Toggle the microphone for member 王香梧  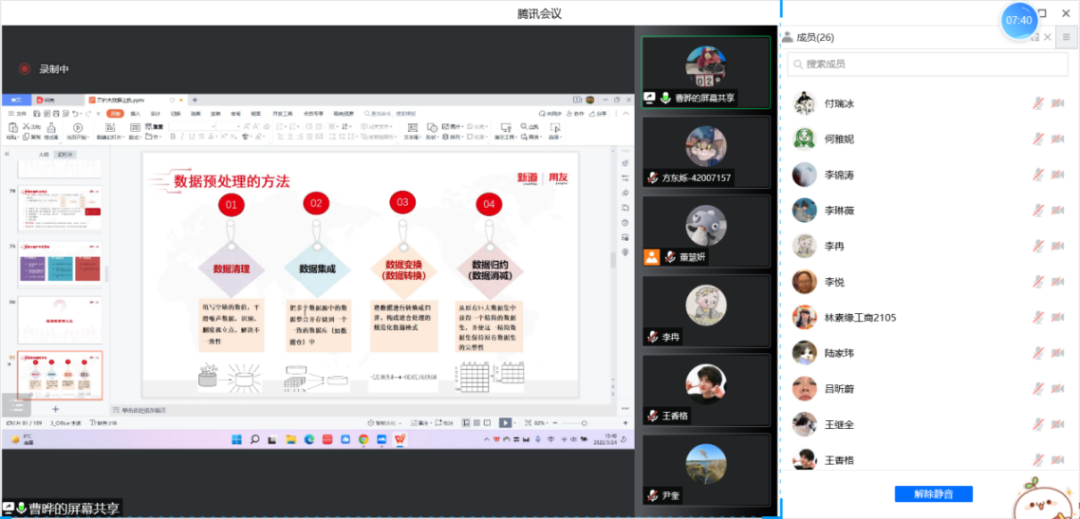pos(1039,459)
